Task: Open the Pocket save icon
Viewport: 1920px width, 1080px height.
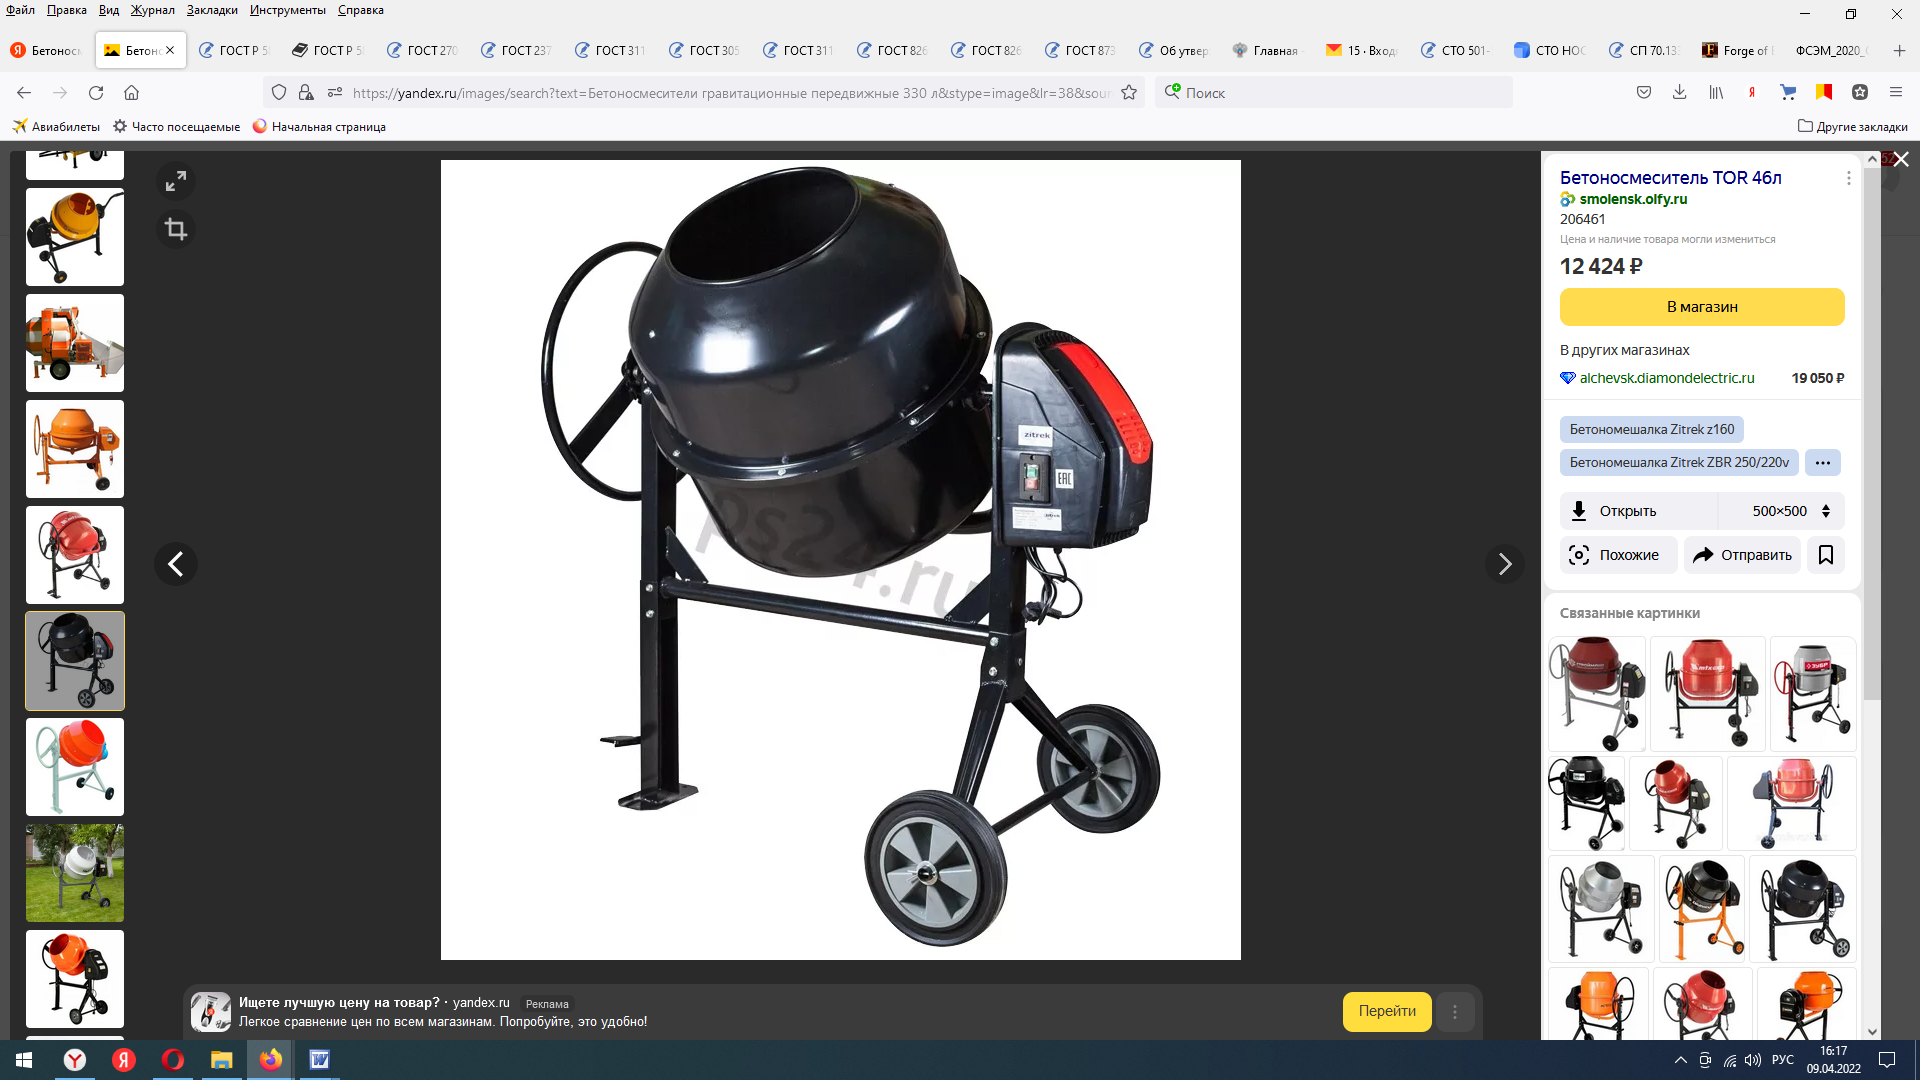Action: coord(1644,93)
